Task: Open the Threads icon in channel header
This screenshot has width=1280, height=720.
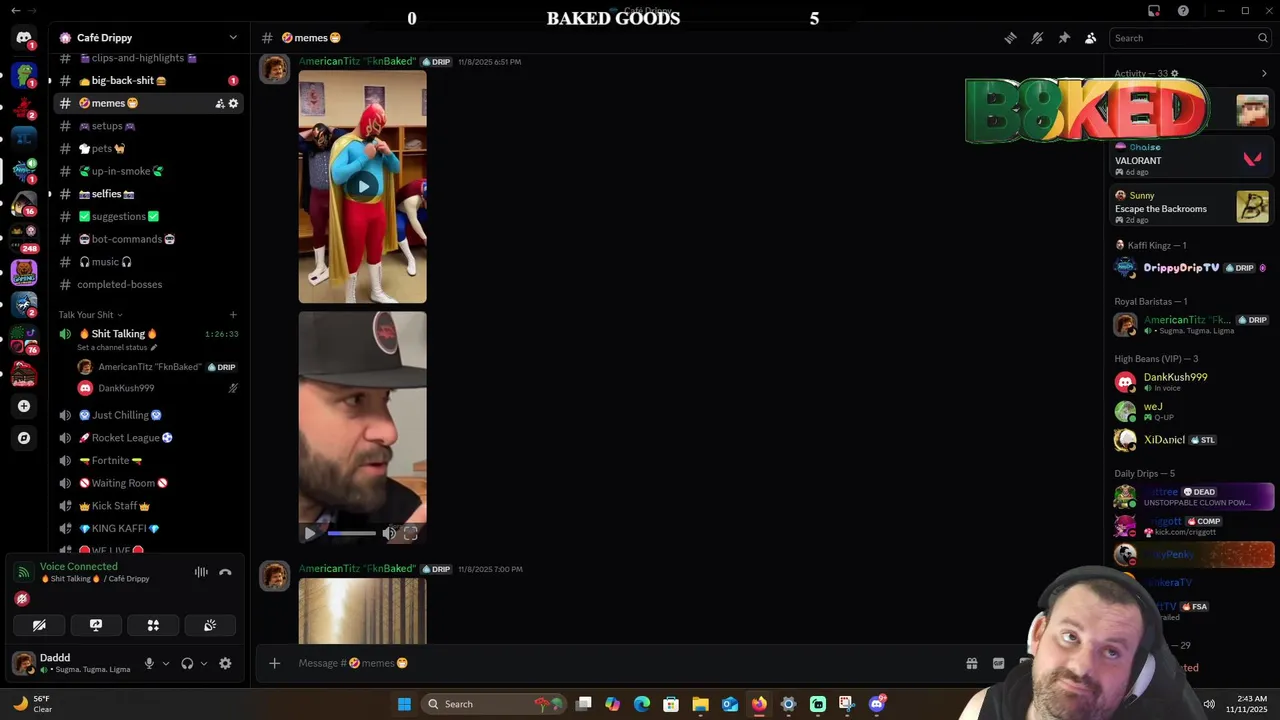Action: tap(1010, 38)
